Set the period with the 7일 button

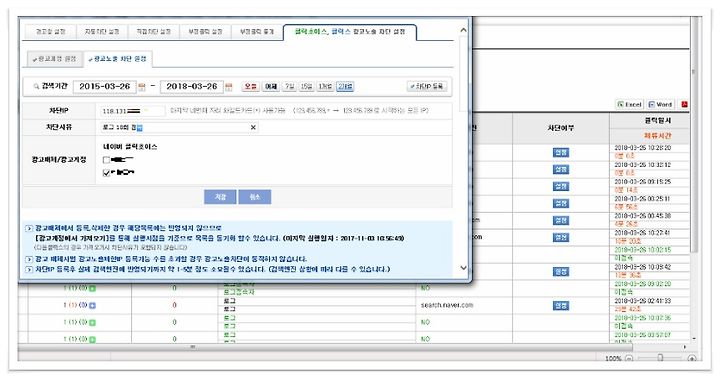[289, 86]
